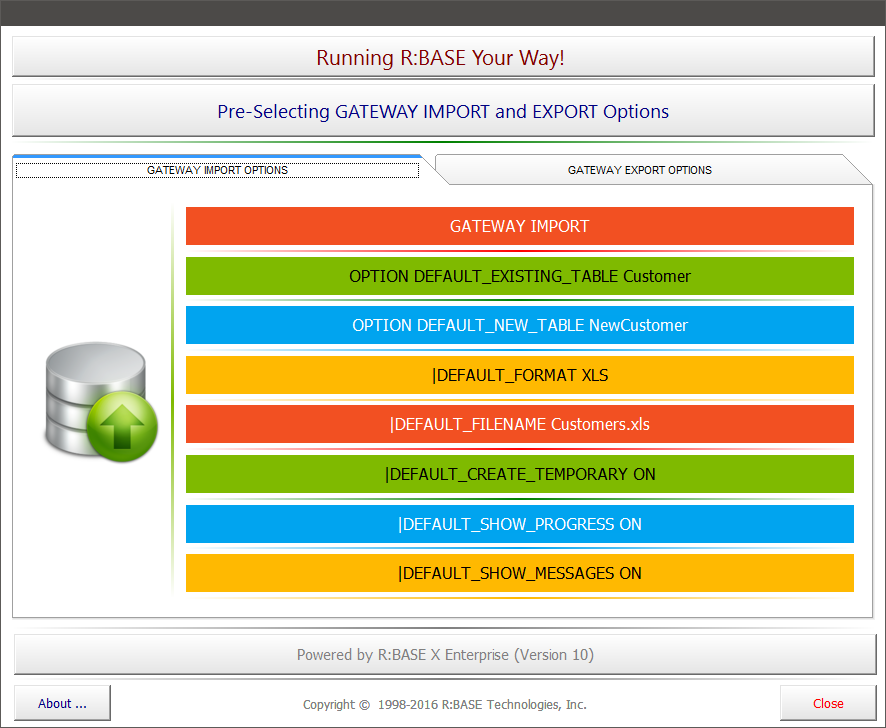Select DEFAULT_FILENAME Customers.xls button
This screenshot has width=886, height=728.
pos(519,424)
